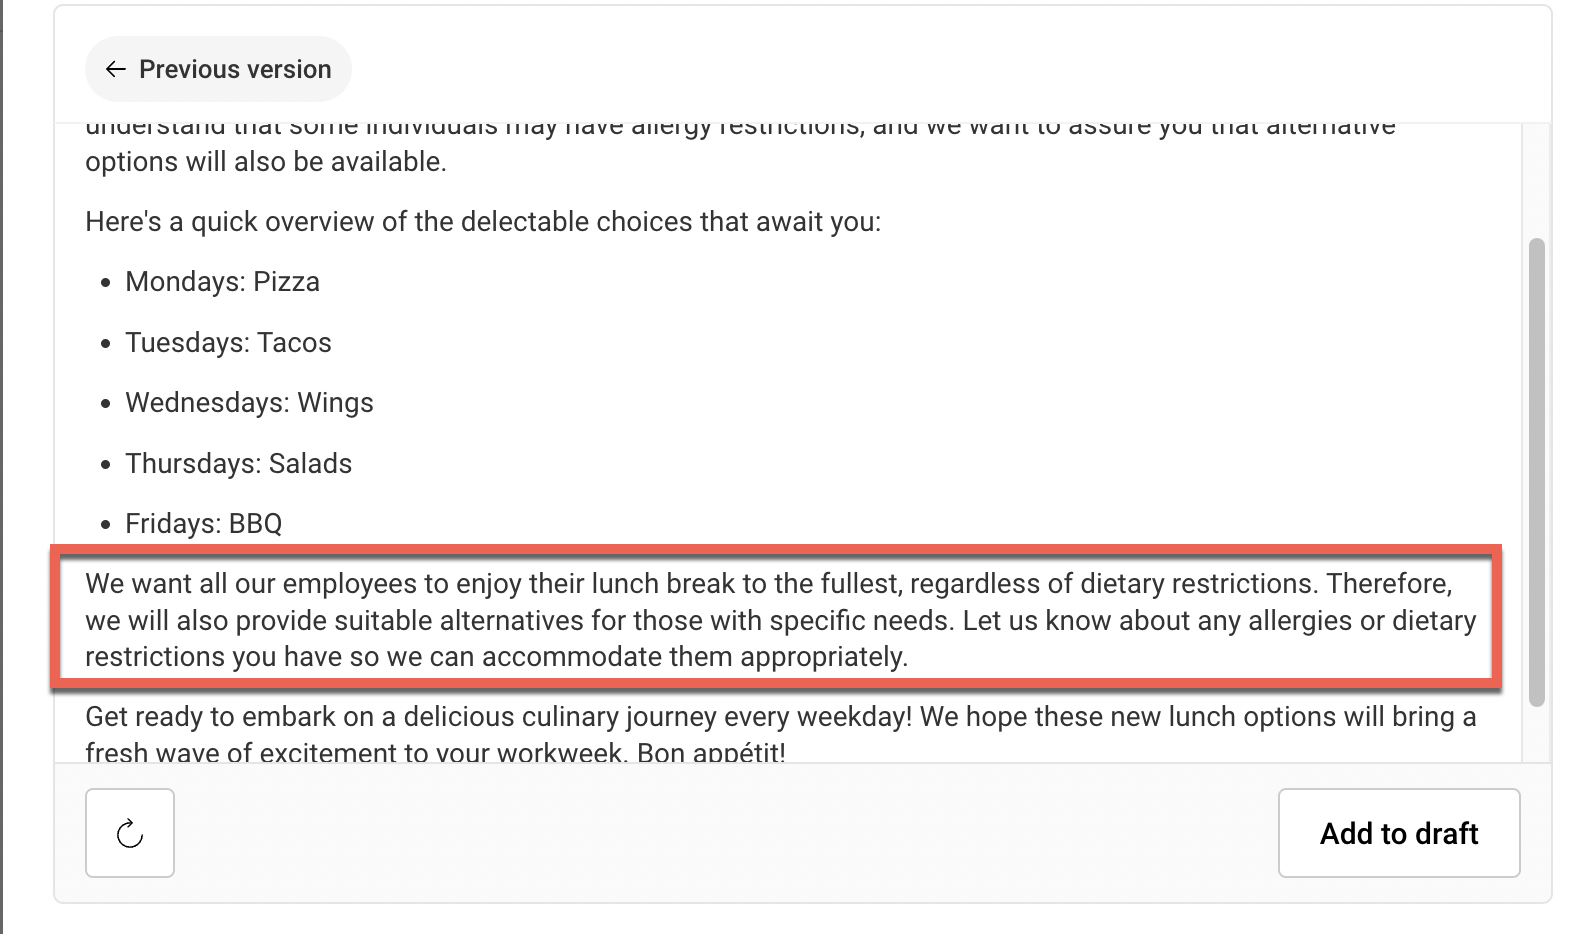The width and height of the screenshot is (1584, 934).
Task: Click the 'Bon appétit!' text
Action: pos(711,752)
